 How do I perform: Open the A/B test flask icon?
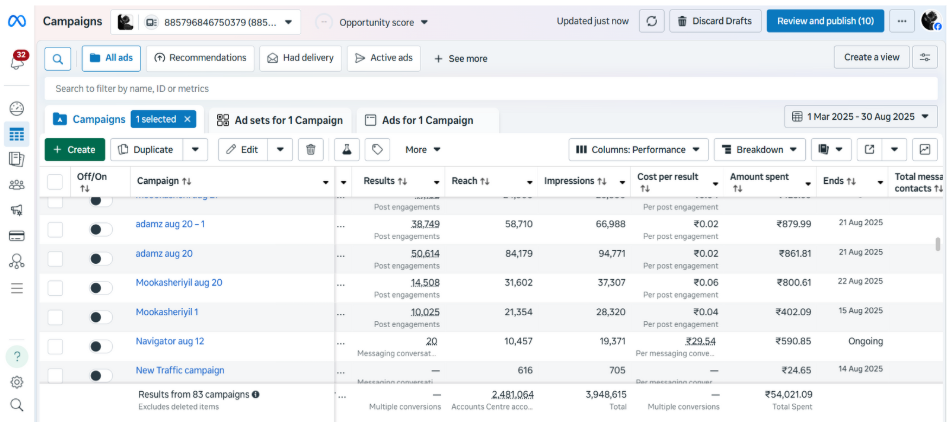[347, 150]
